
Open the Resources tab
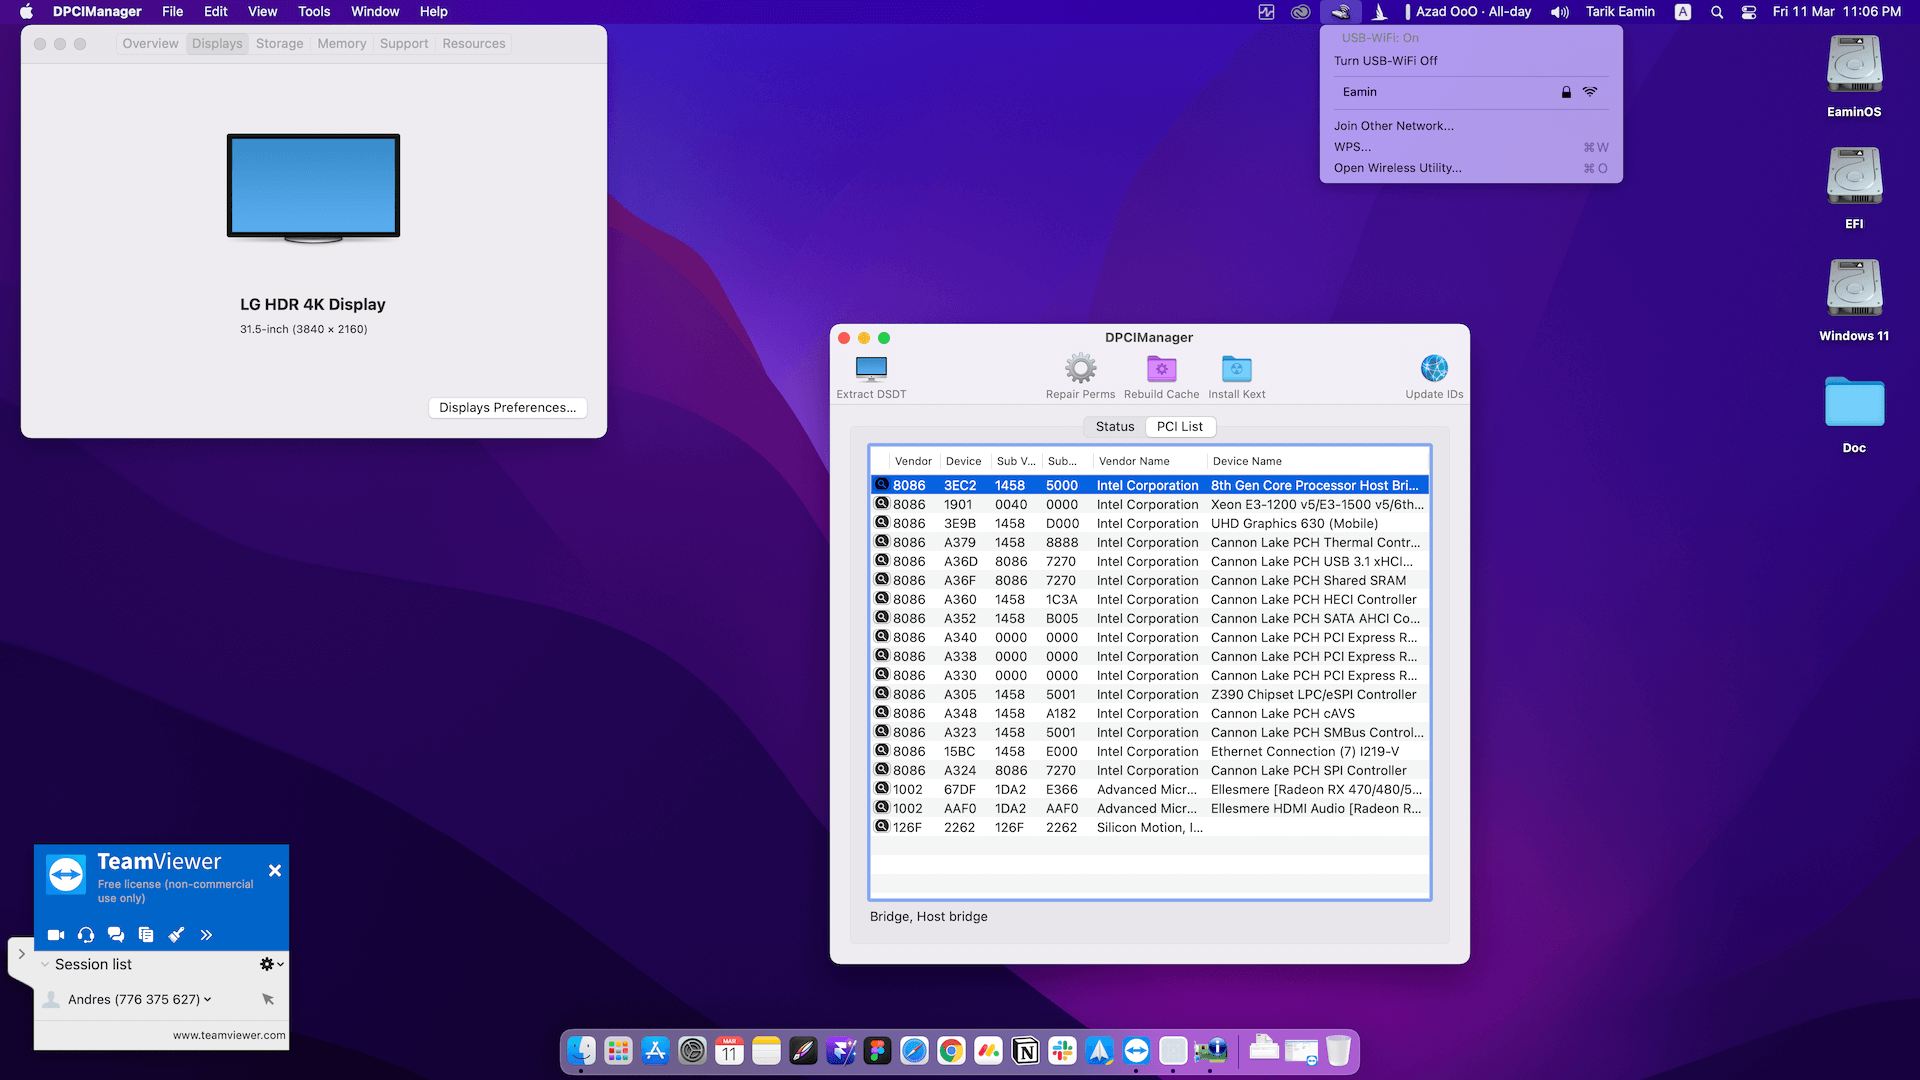[474, 44]
